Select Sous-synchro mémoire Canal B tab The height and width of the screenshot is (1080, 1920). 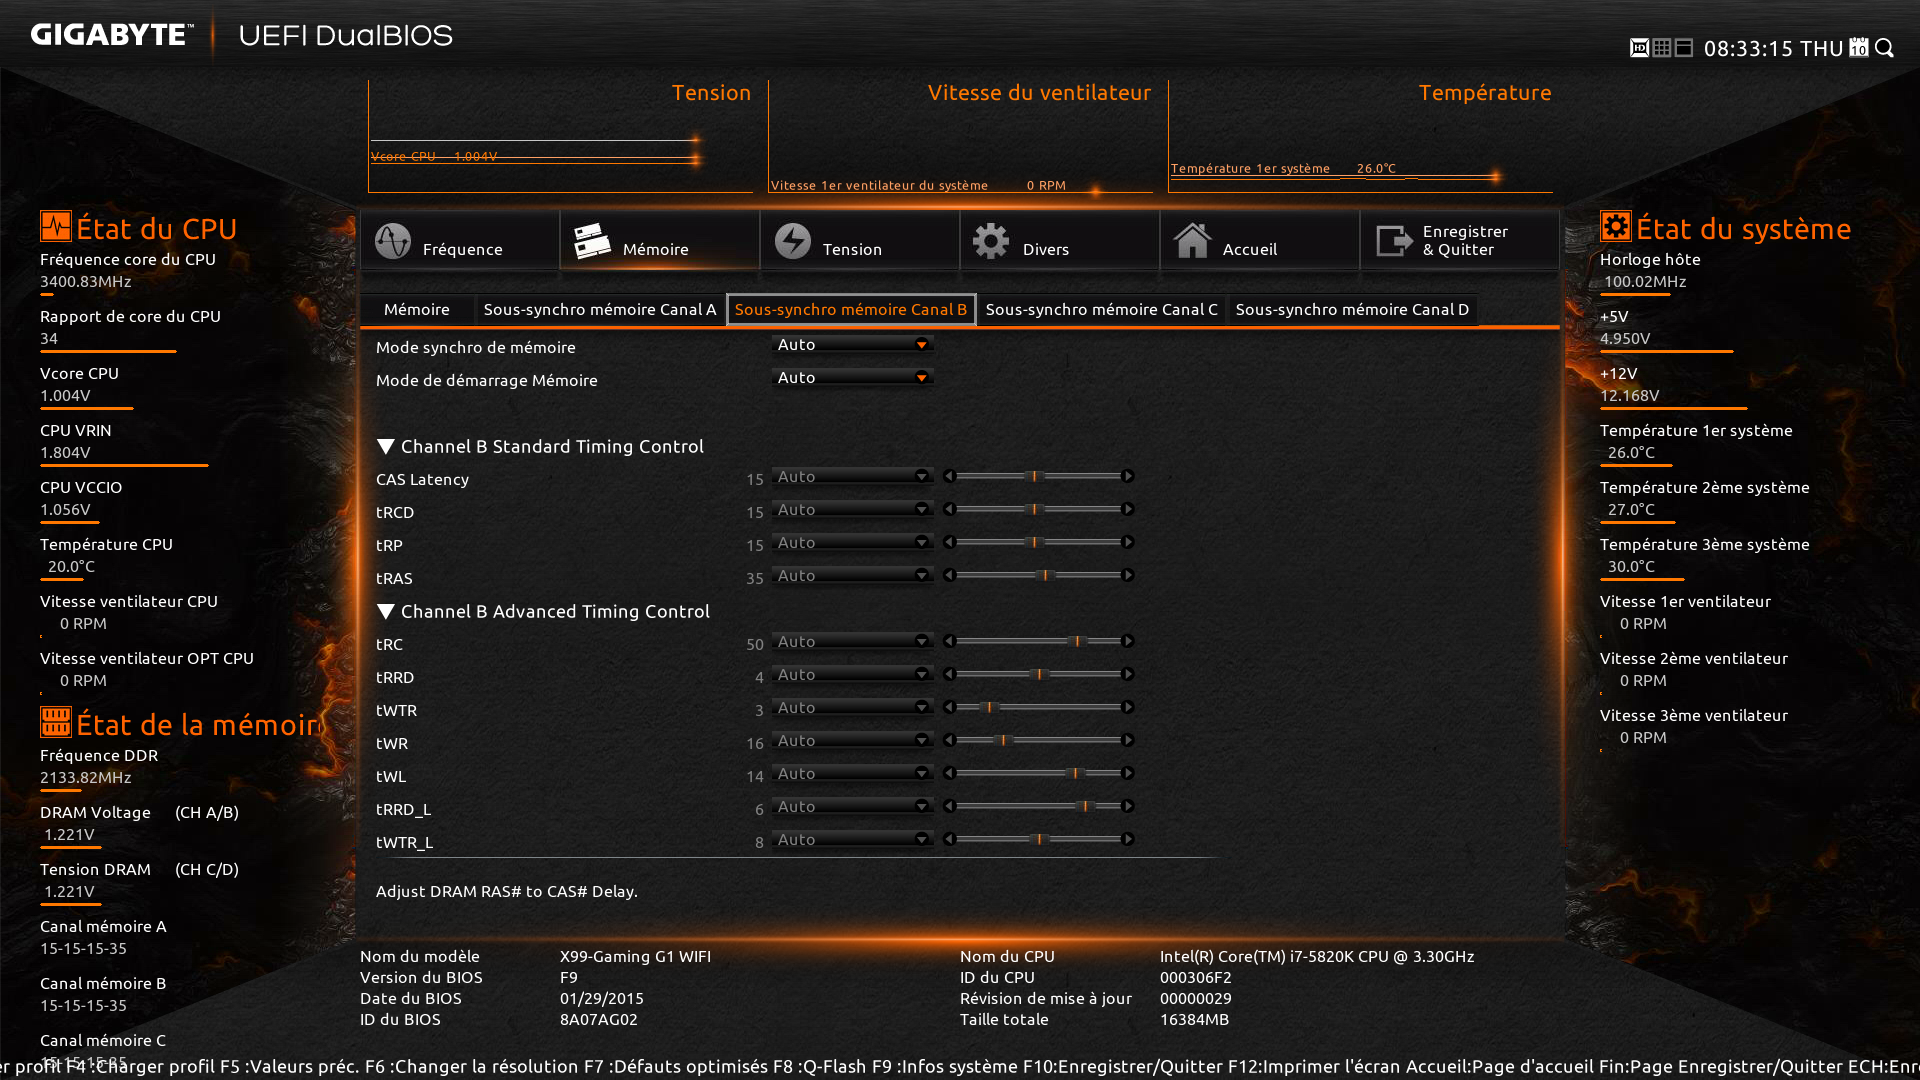pos(851,310)
